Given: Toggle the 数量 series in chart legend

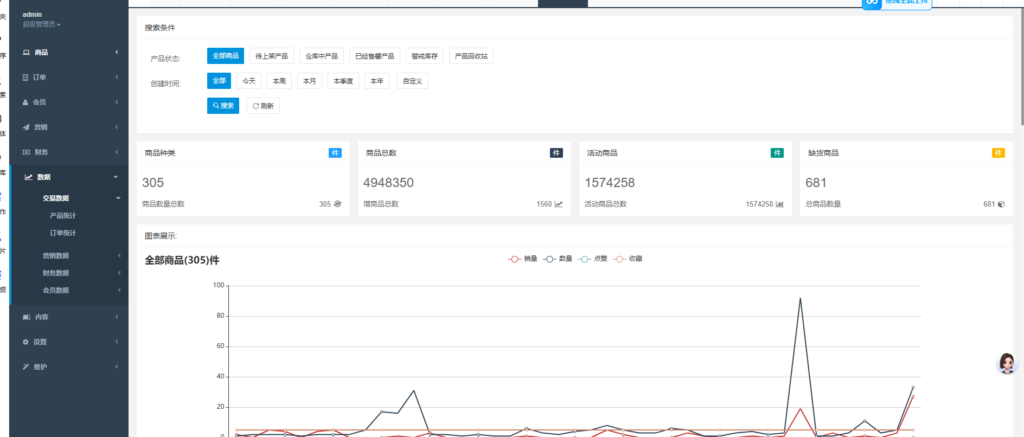Looking at the screenshot, I should pos(558,259).
